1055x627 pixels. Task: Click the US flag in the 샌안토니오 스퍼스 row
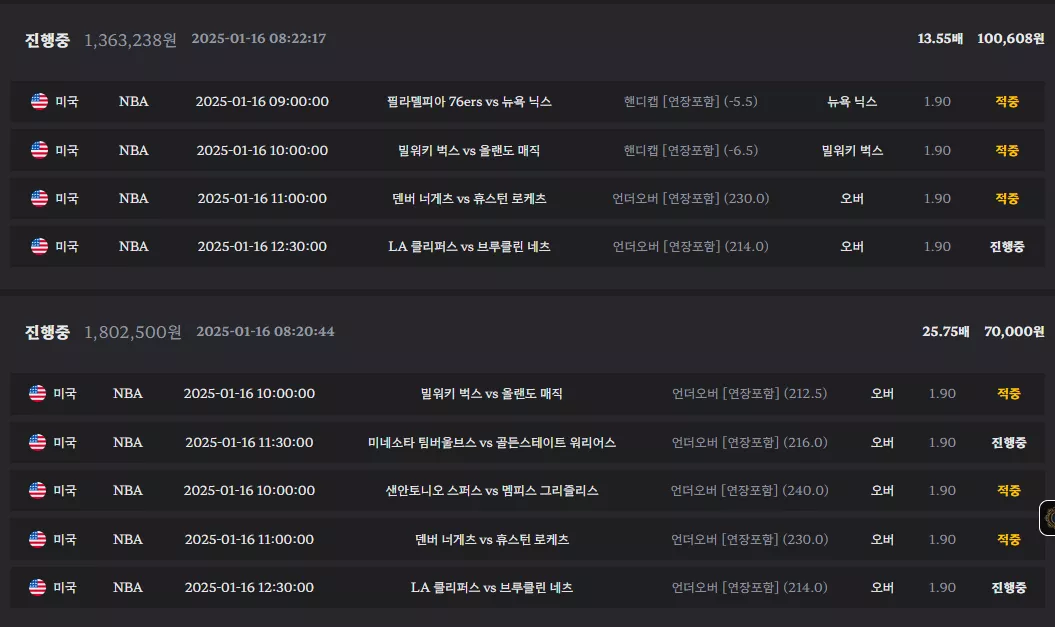(x=38, y=490)
